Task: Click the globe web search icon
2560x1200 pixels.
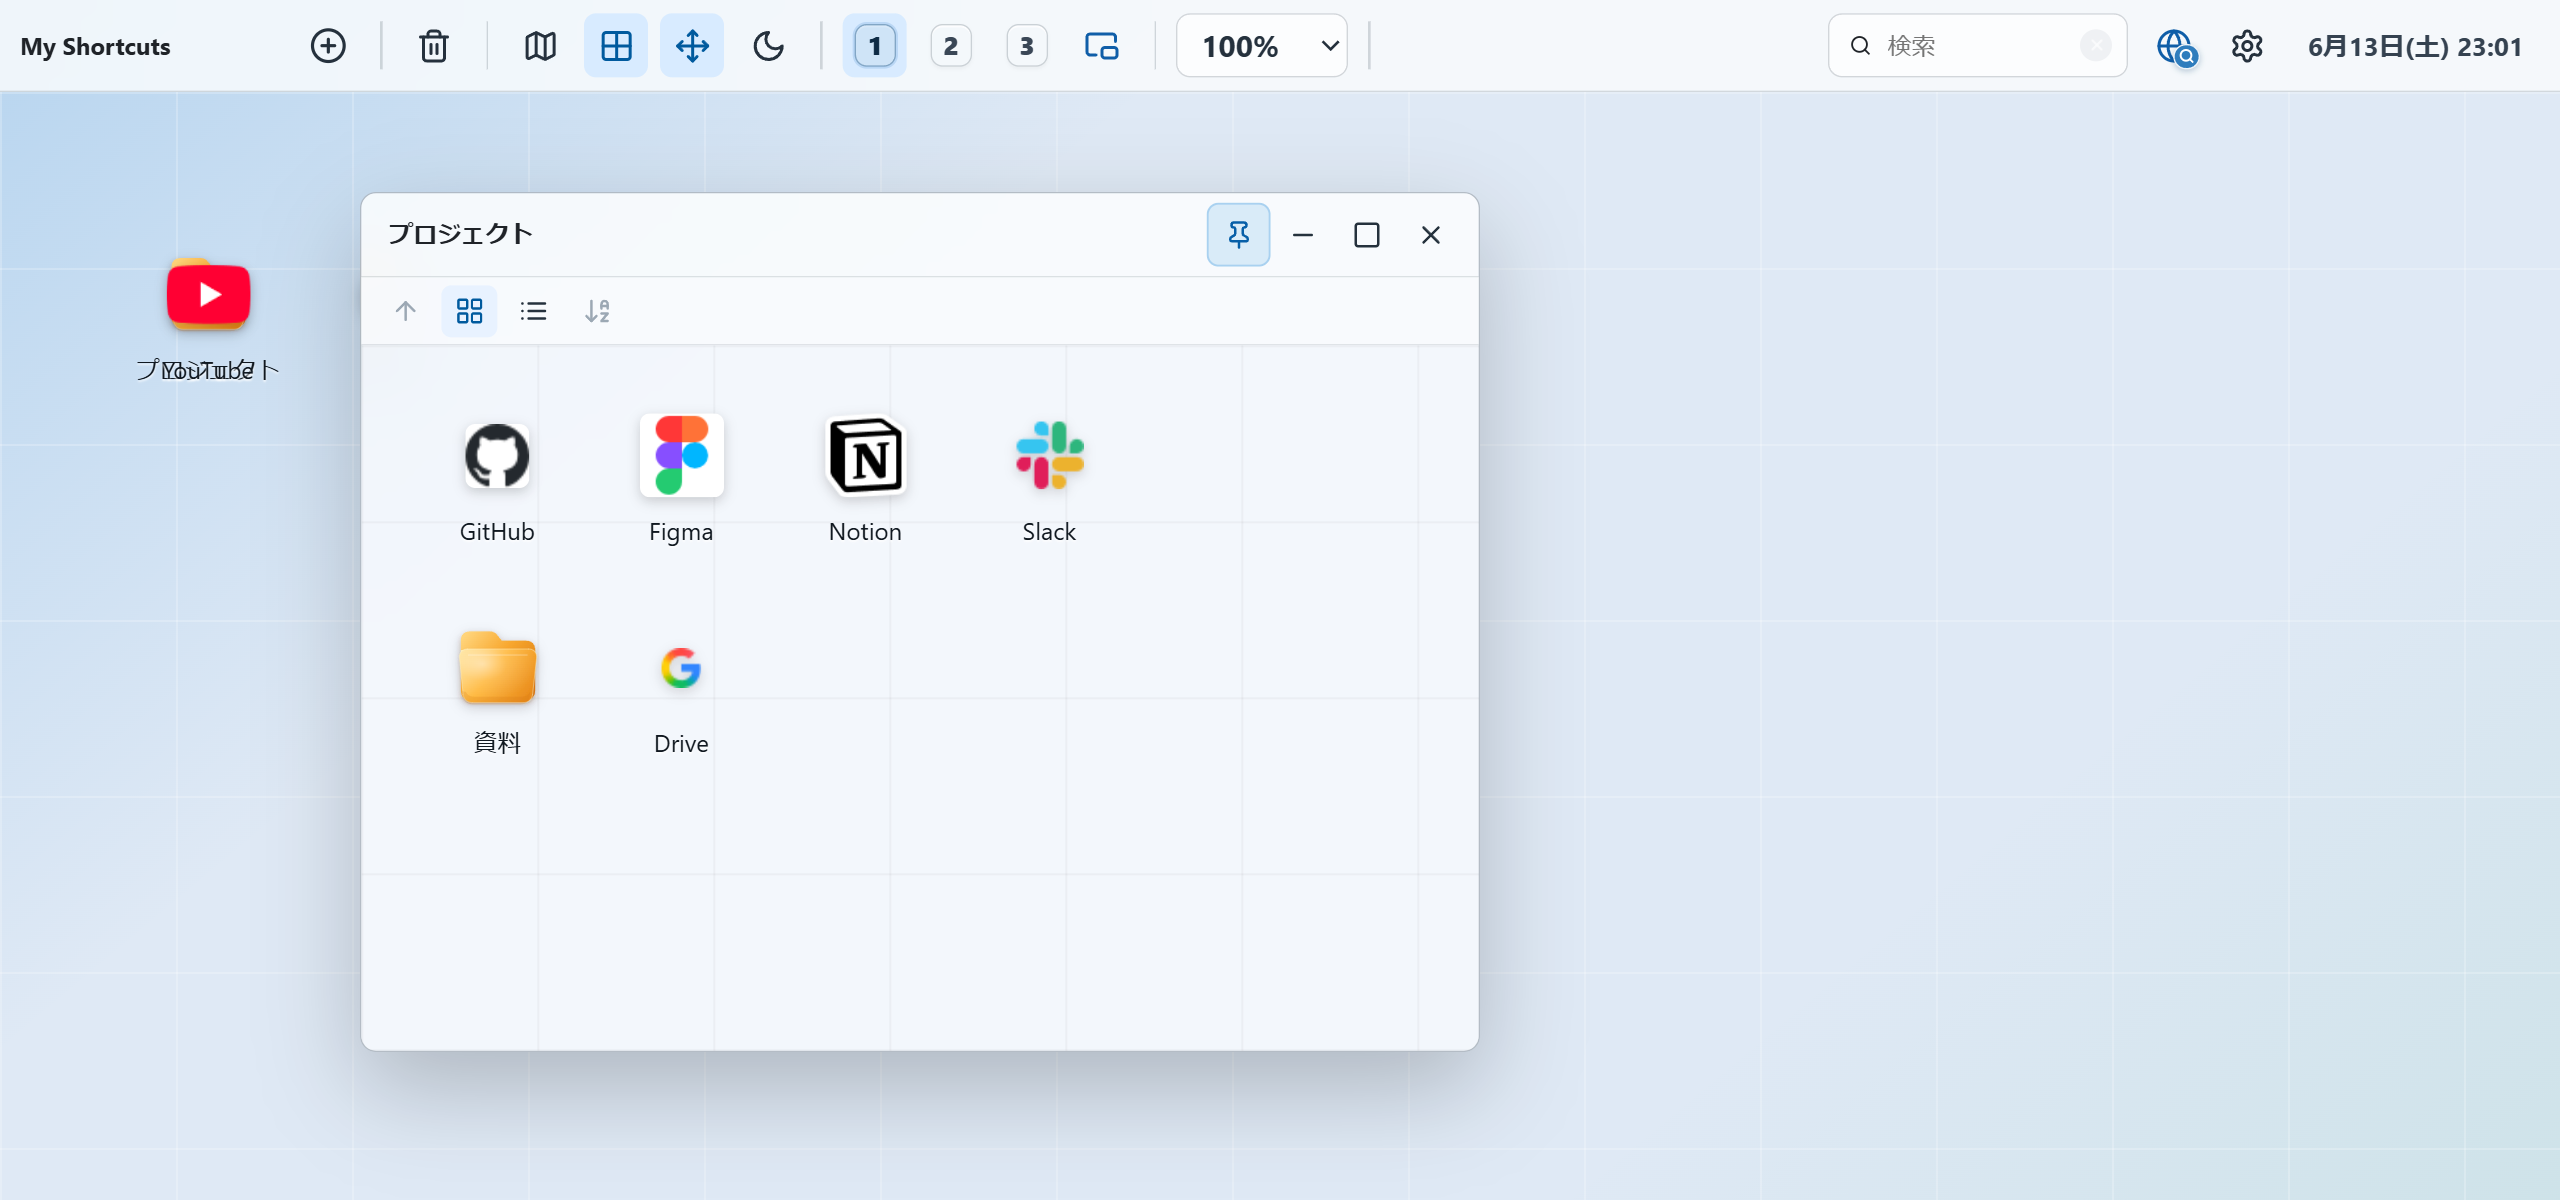Action: (x=2176, y=46)
